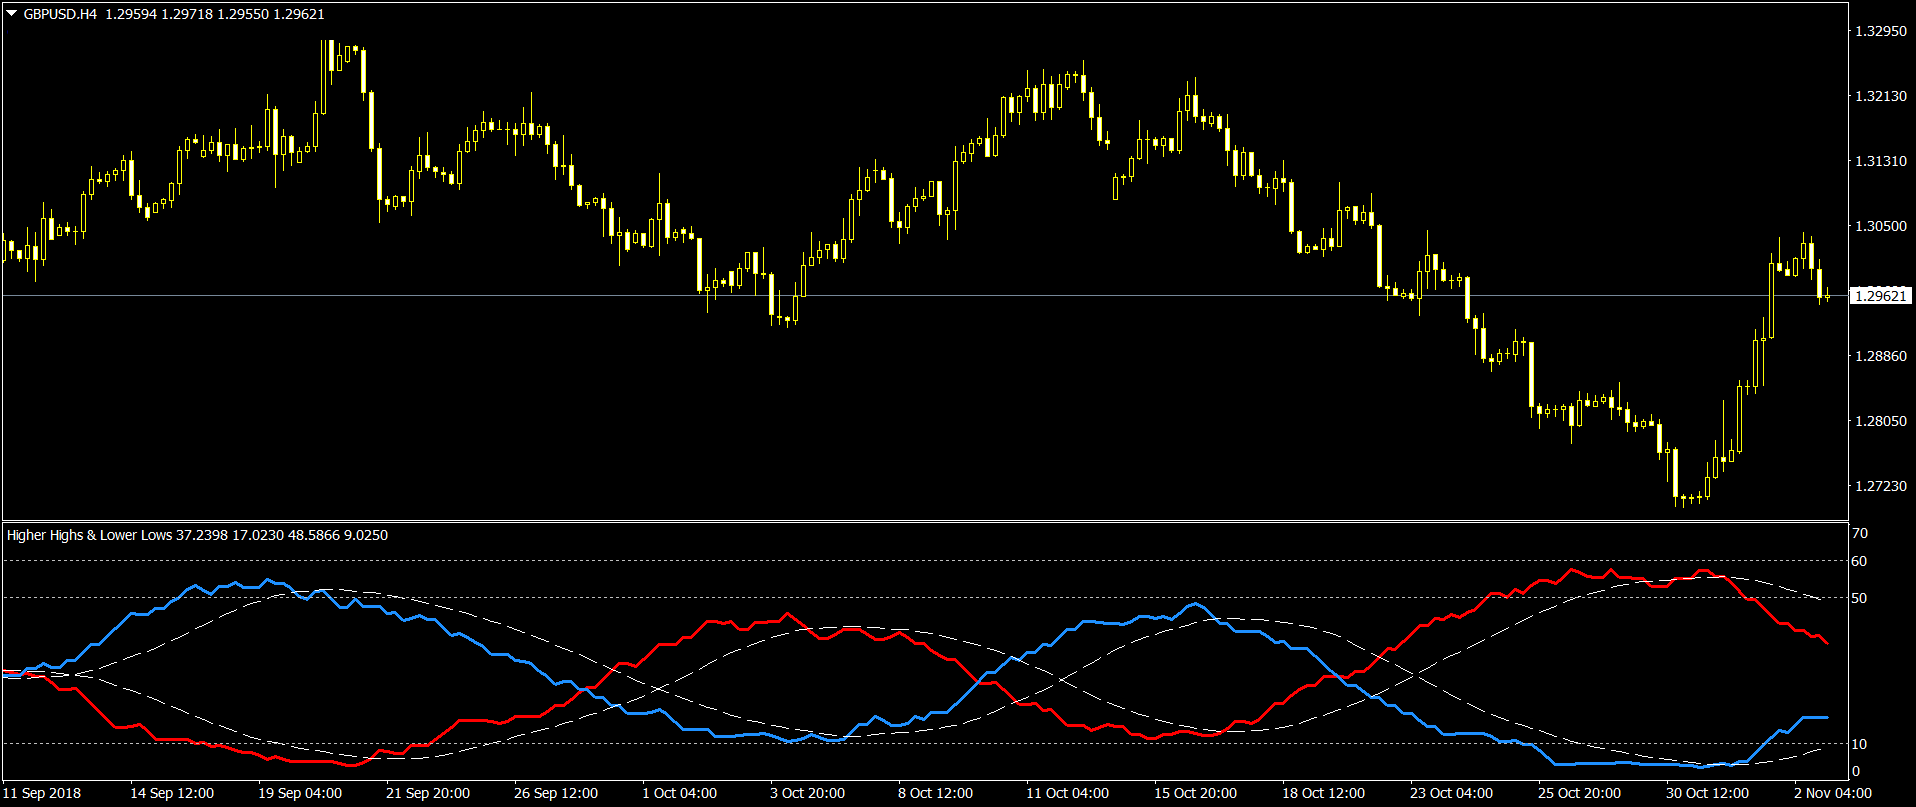Click the 3 Oct 20:00 time label

[808, 793]
